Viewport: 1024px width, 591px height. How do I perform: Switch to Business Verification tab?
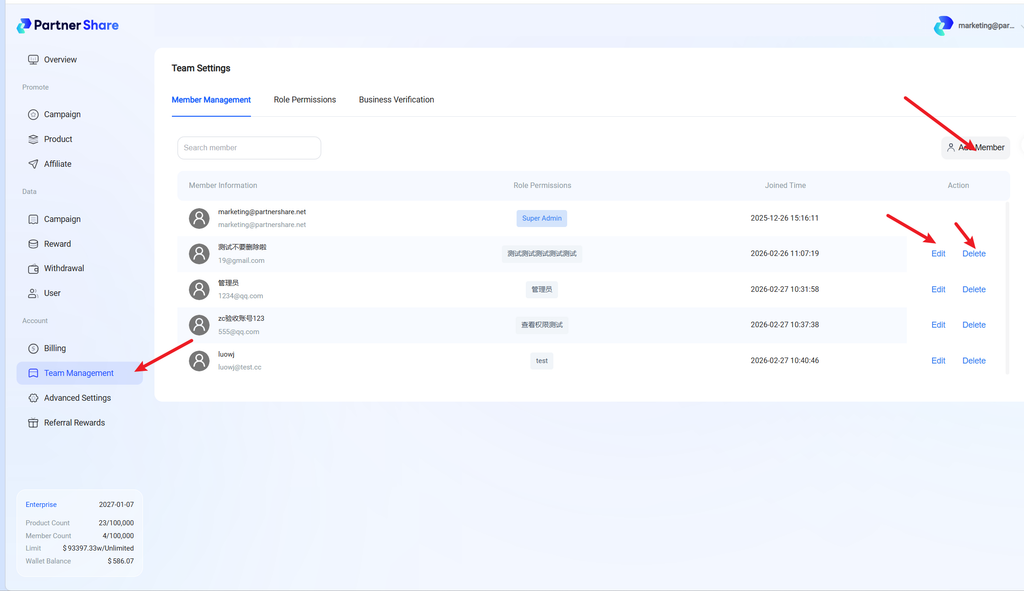(x=396, y=100)
